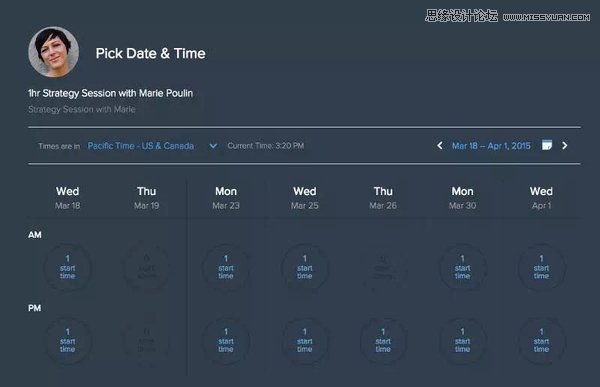The image size is (600, 387).
Task: Pick the PM start time for Wed Mar 25
Action: (x=305, y=340)
